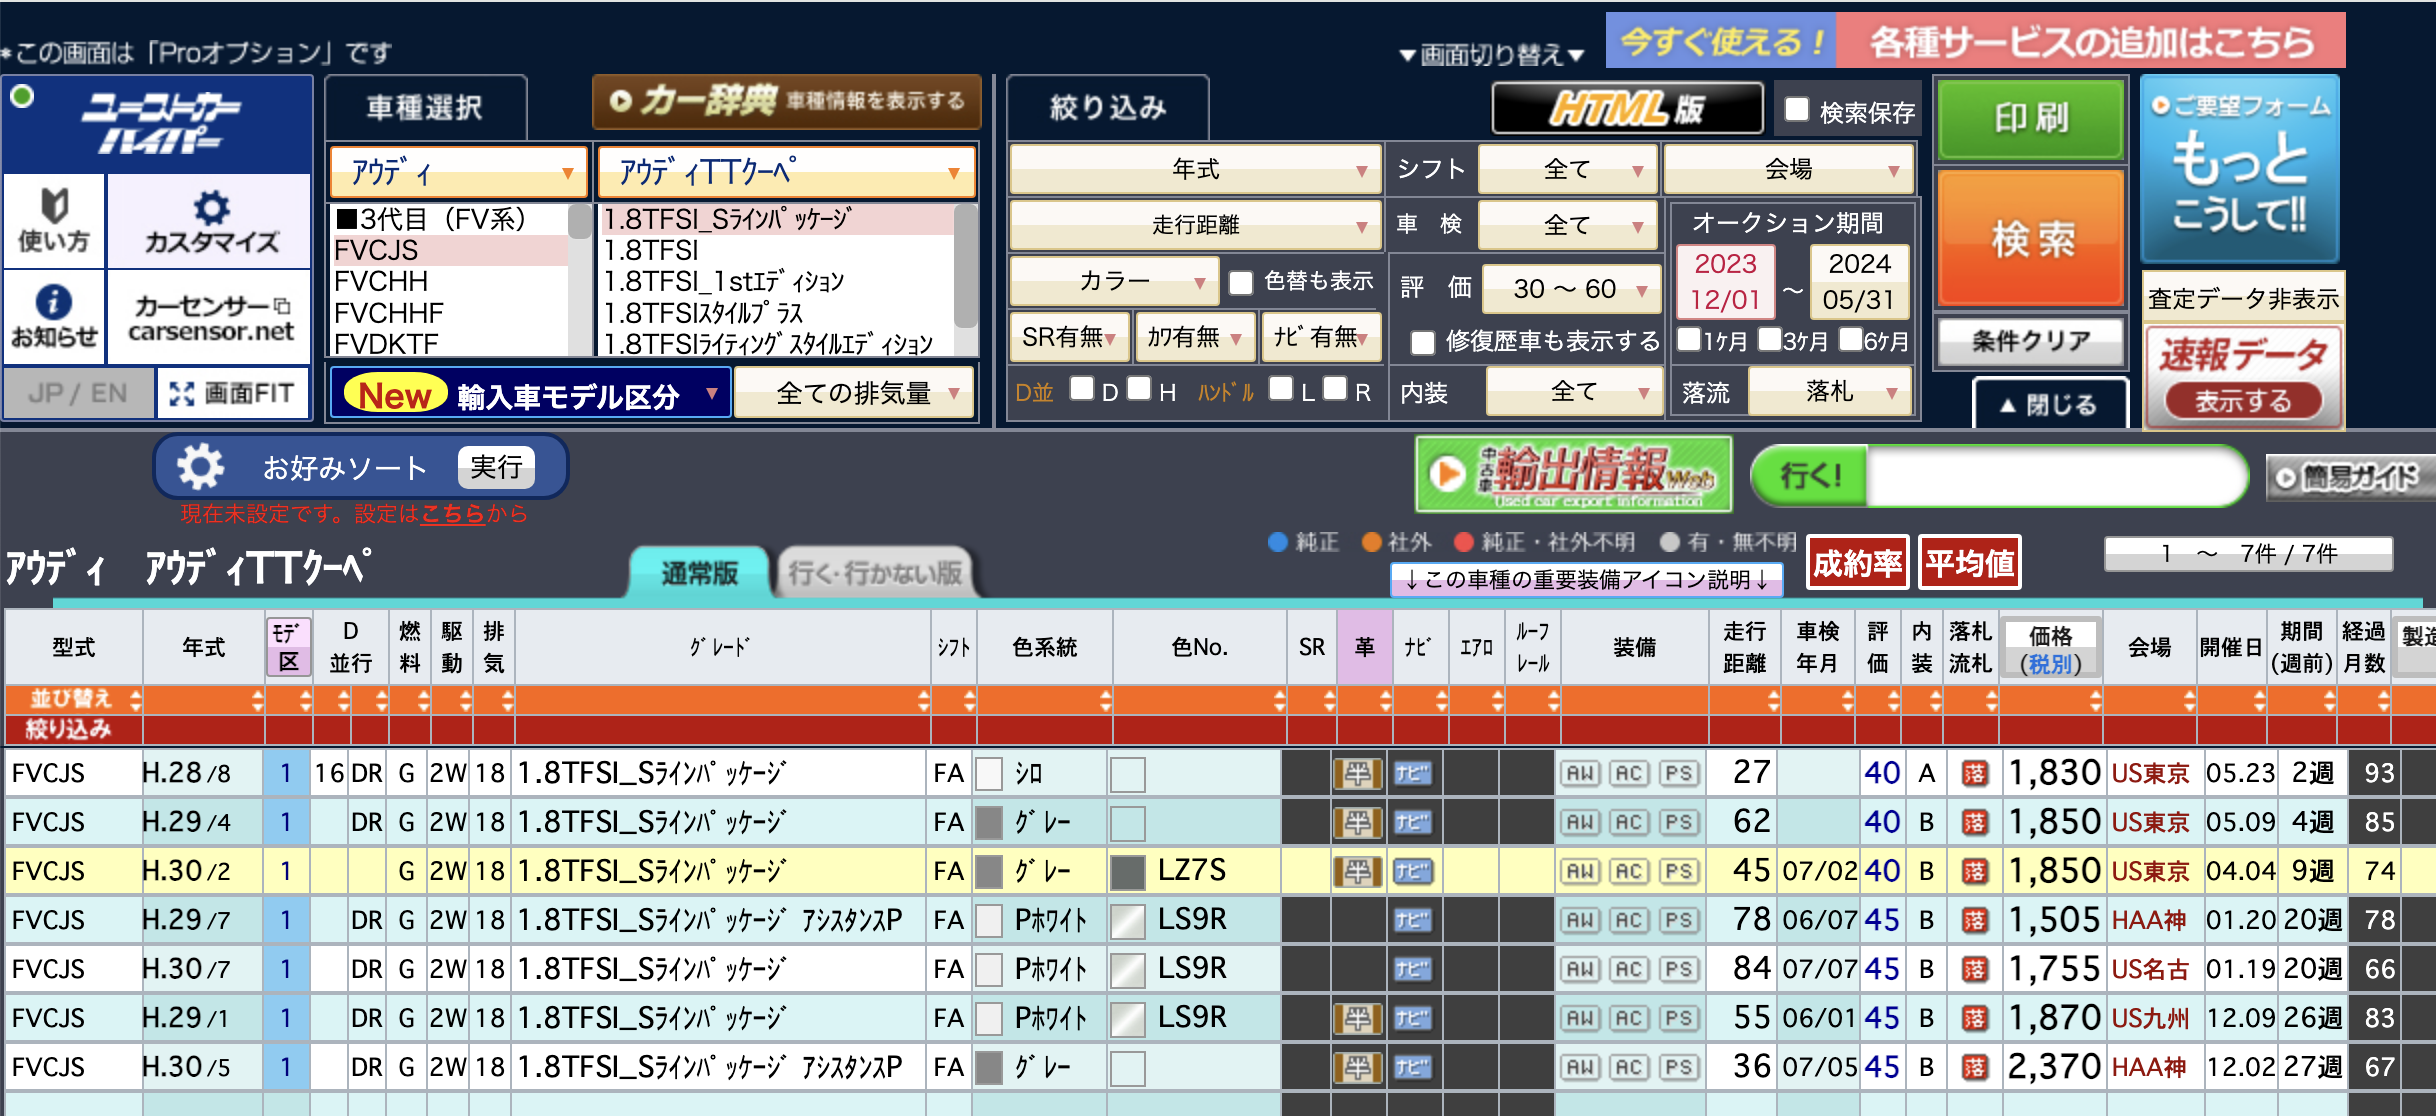Viewport: 2436px width, 1116px height.
Task: Click the red 落札 icon in 1,830 row
Action: pos(1975,773)
